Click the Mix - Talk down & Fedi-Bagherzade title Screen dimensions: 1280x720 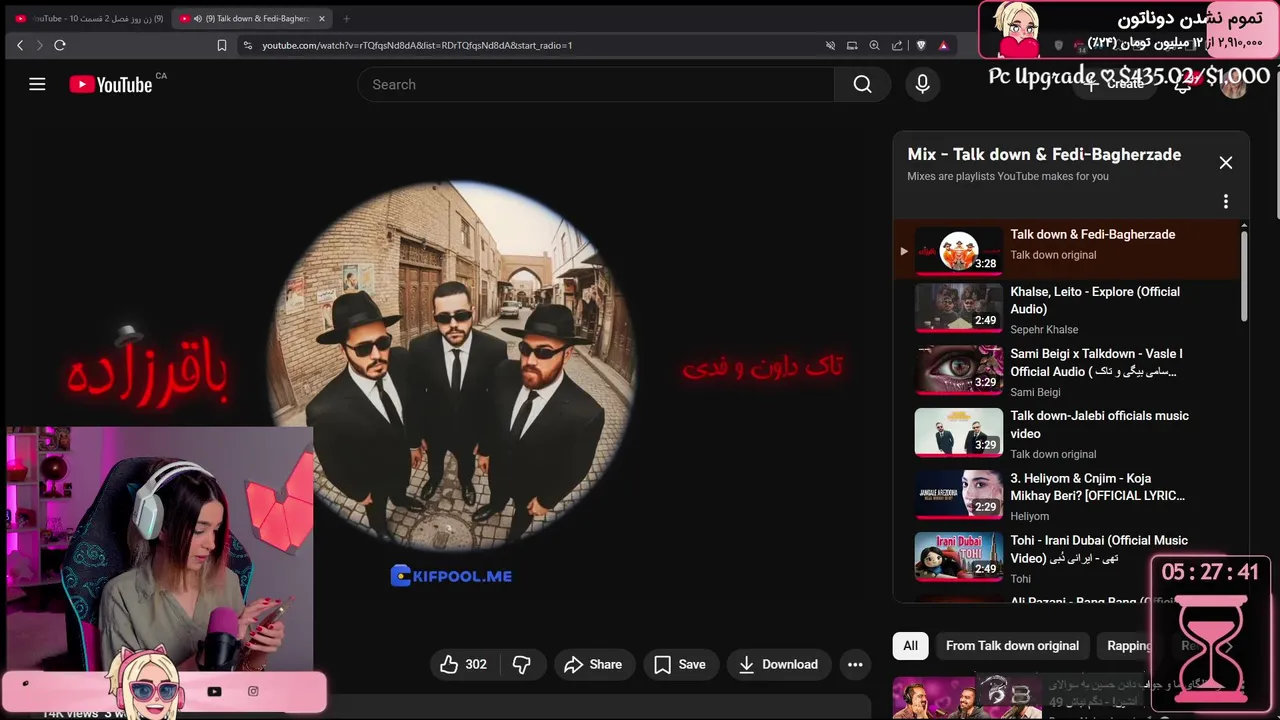[x=1044, y=154]
